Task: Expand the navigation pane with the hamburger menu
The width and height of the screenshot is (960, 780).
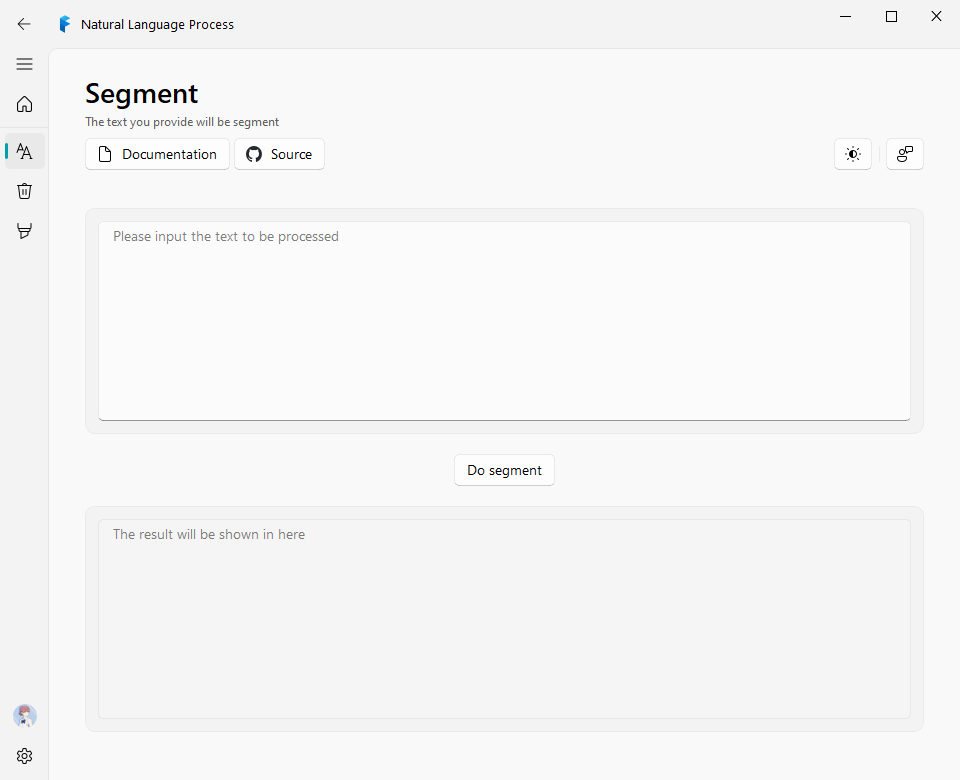Action: pos(24,64)
